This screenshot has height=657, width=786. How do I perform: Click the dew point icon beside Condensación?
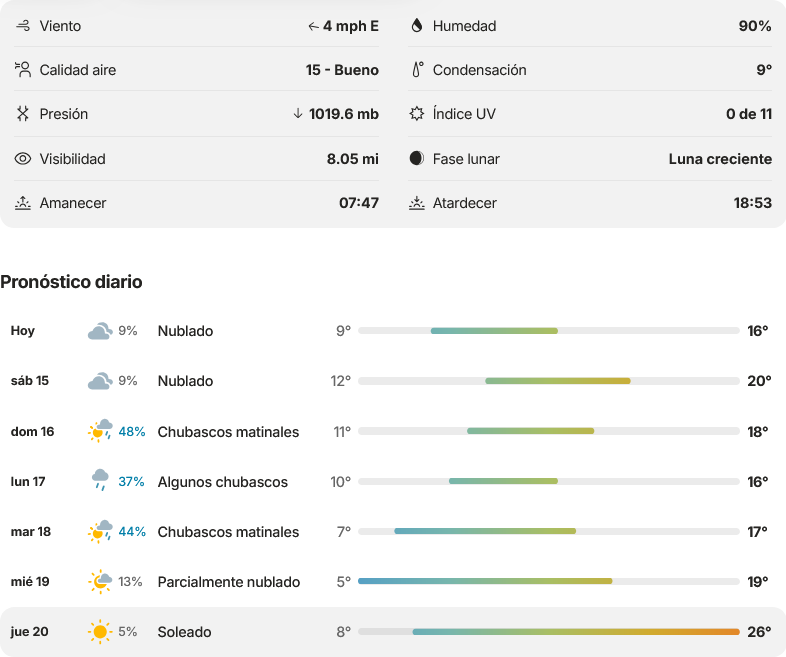tap(418, 70)
